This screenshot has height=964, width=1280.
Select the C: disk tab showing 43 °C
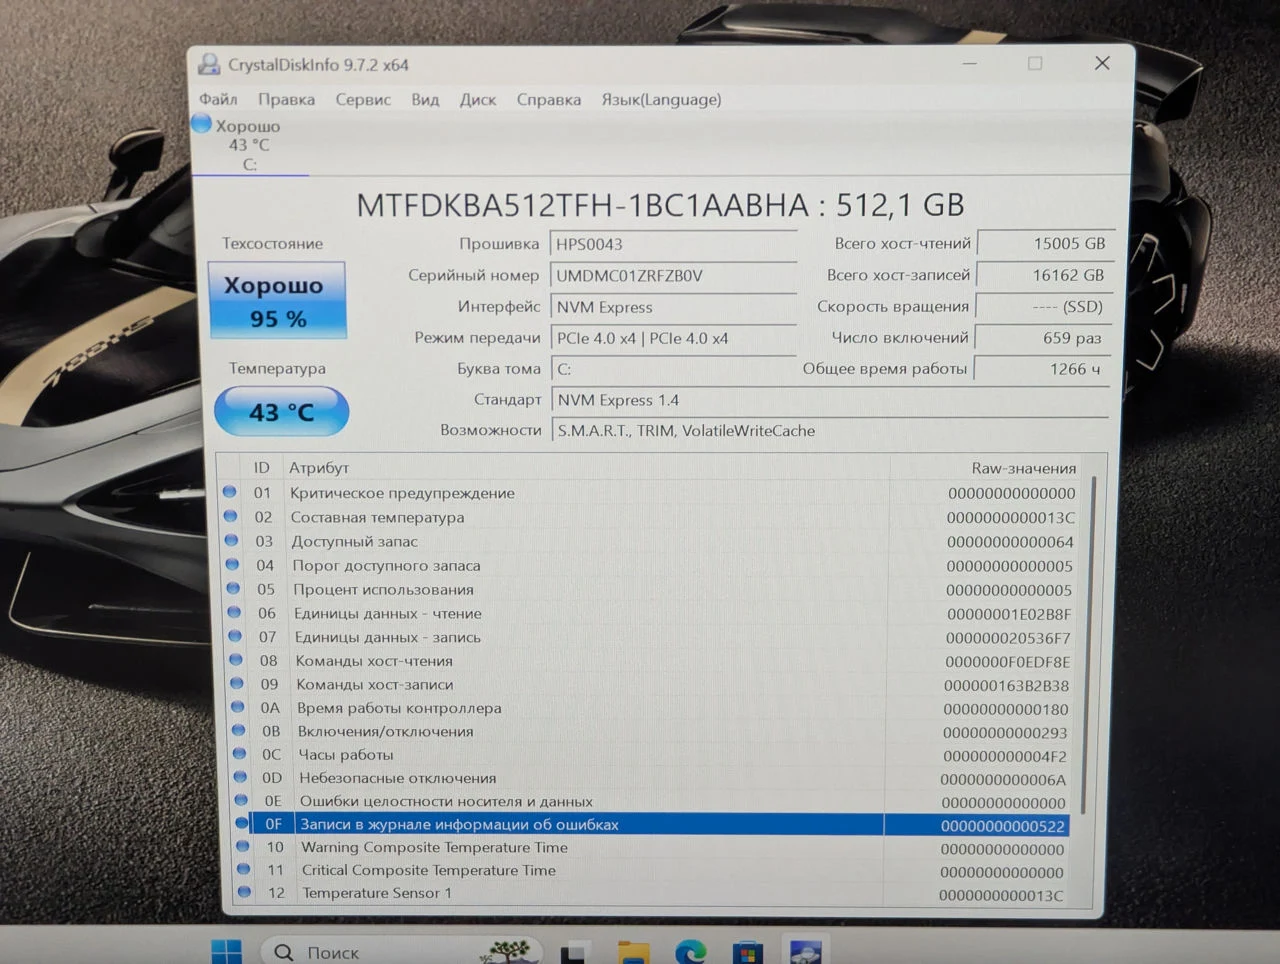click(248, 144)
